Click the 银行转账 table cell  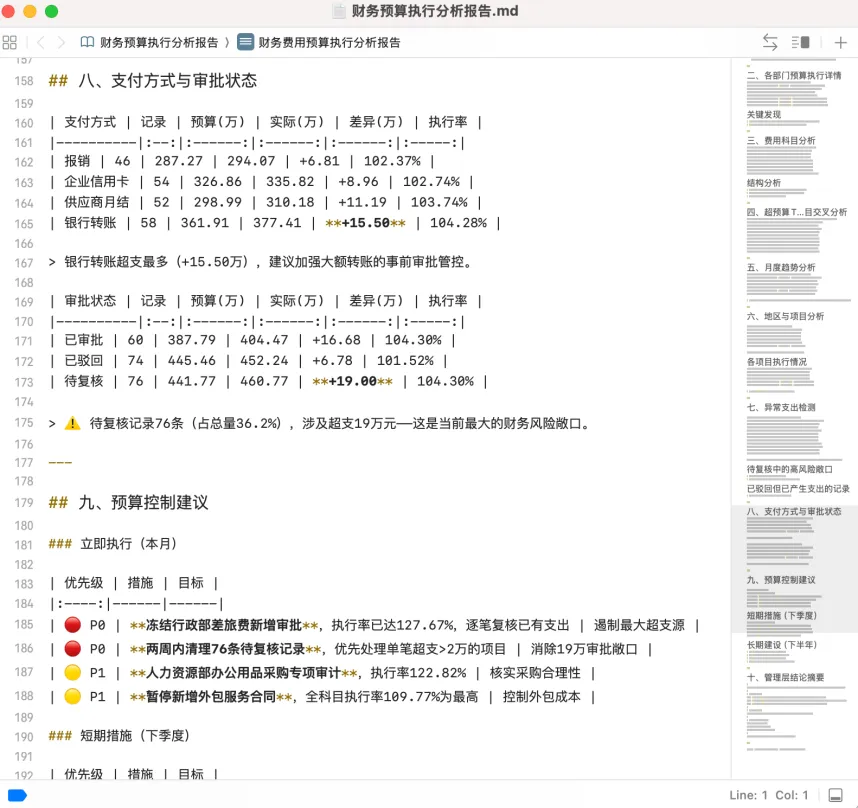click(x=90, y=223)
